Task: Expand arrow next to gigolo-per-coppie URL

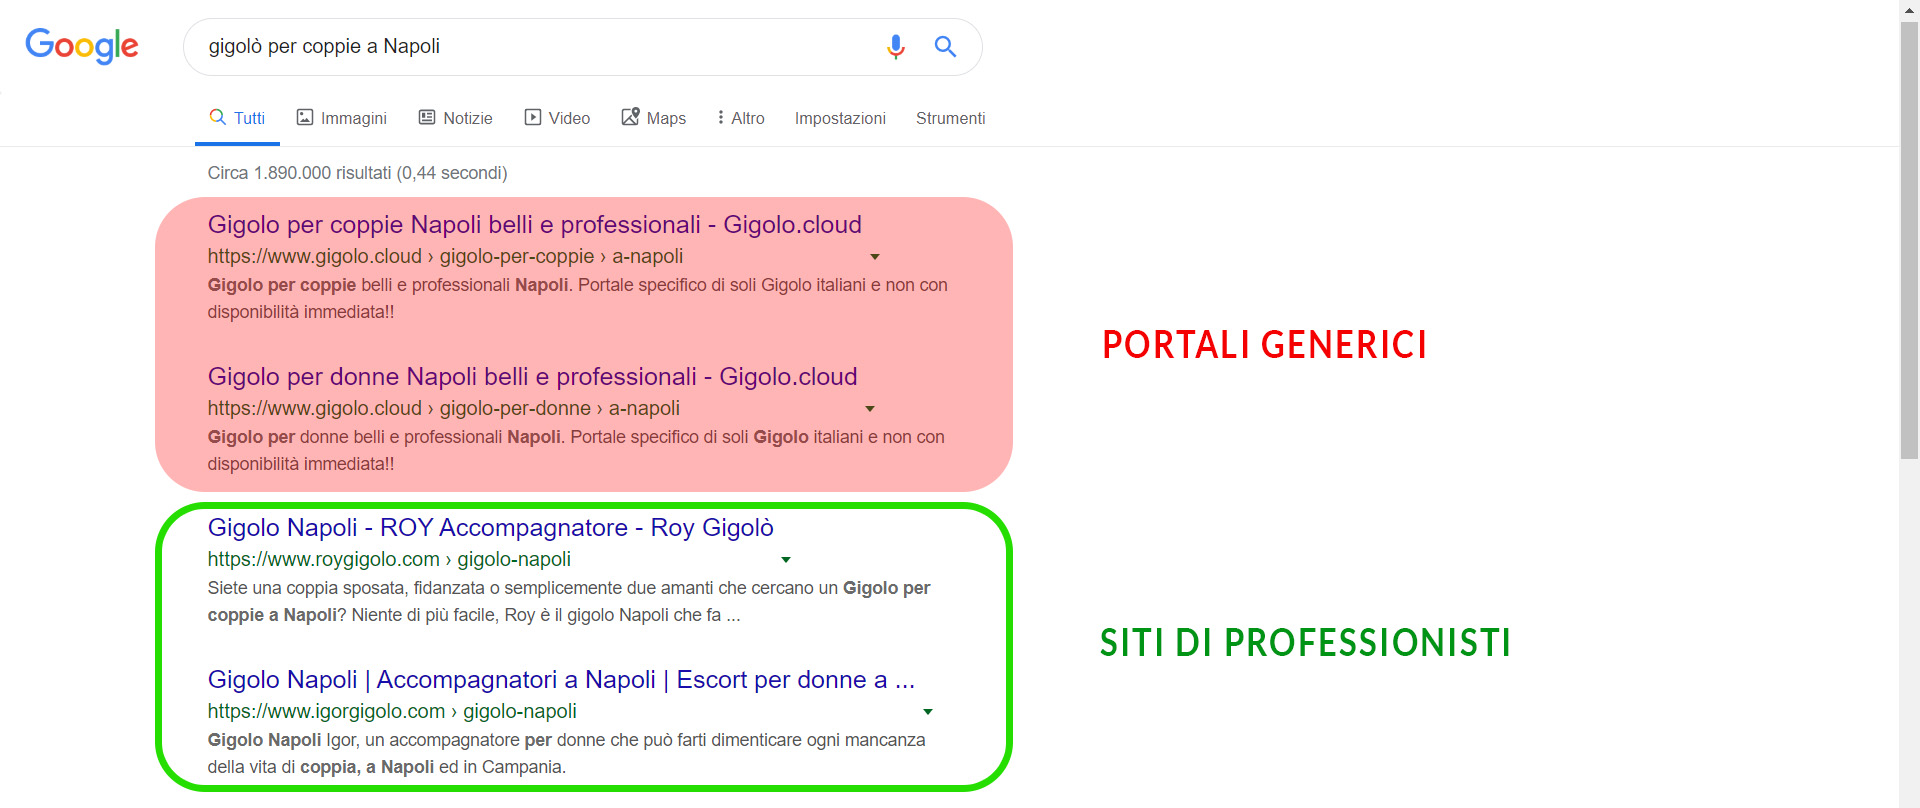Action: click(875, 257)
